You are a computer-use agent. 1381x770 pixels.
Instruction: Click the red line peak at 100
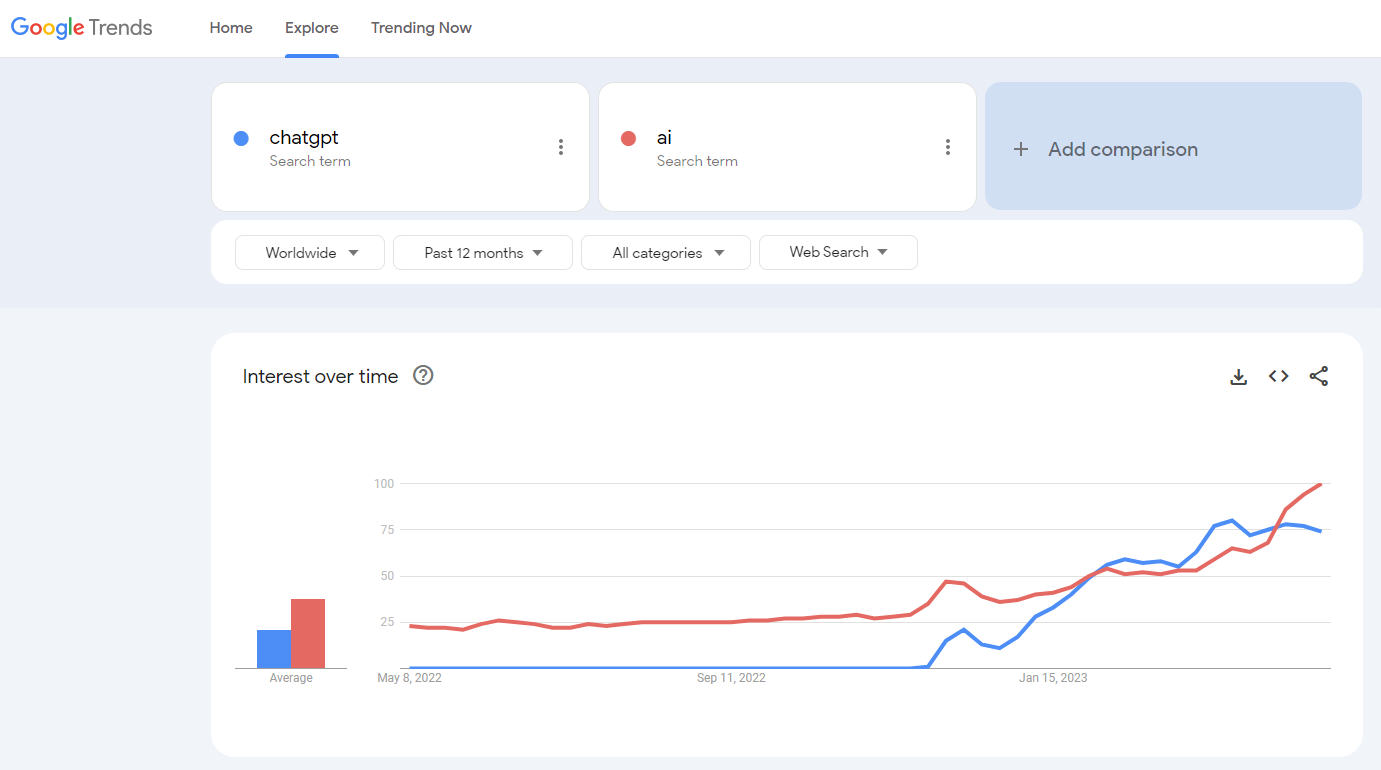[x=1321, y=484]
